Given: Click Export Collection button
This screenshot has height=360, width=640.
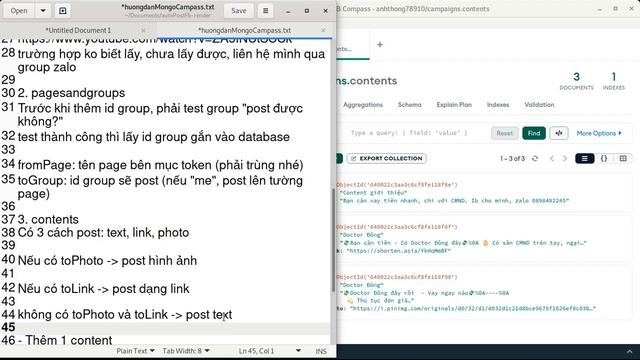Looking at the screenshot, I should 387,158.
